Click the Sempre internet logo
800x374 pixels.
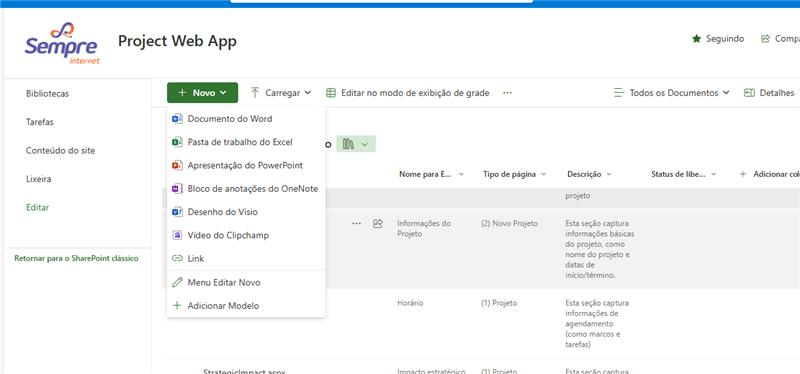pyautogui.click(x=62, y=43)
